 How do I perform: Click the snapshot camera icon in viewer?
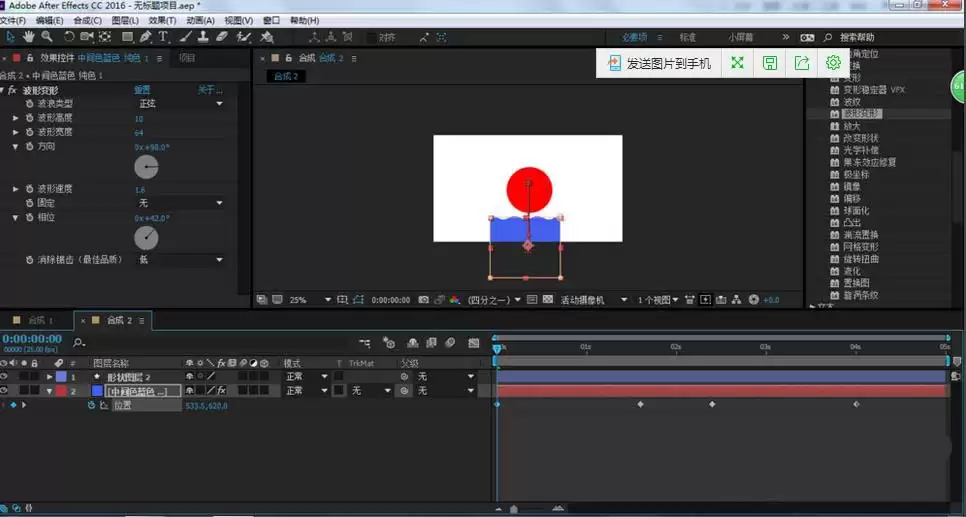click(x=423, y=300)
